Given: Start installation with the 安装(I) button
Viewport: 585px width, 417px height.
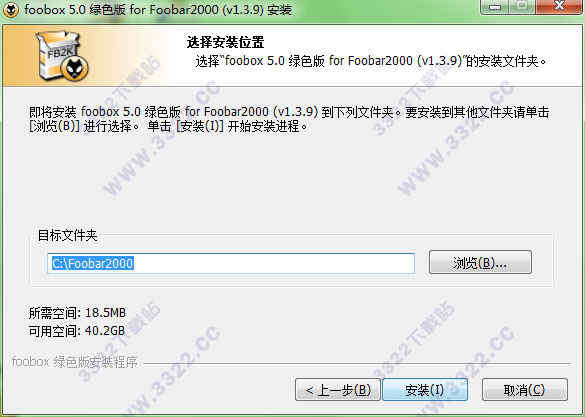Looking at the screenshot, I should coord(425,390).
